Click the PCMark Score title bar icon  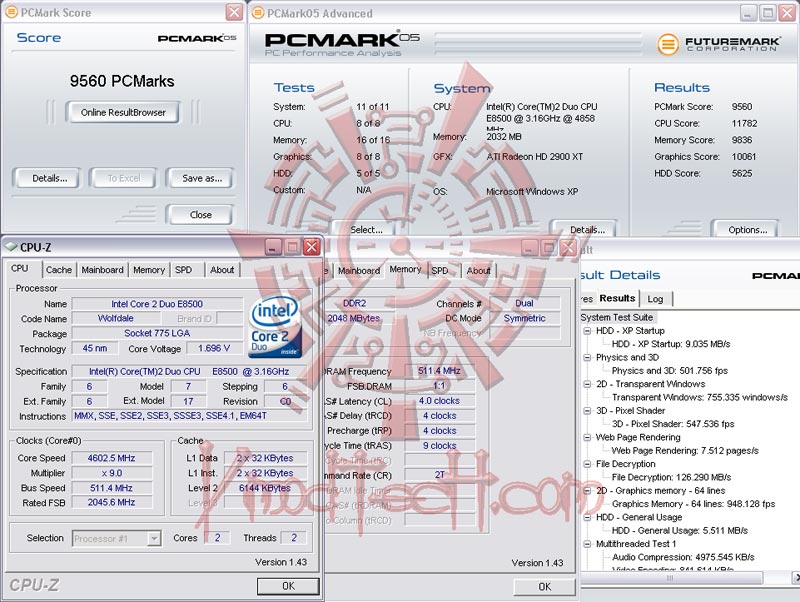click(11, 12)
